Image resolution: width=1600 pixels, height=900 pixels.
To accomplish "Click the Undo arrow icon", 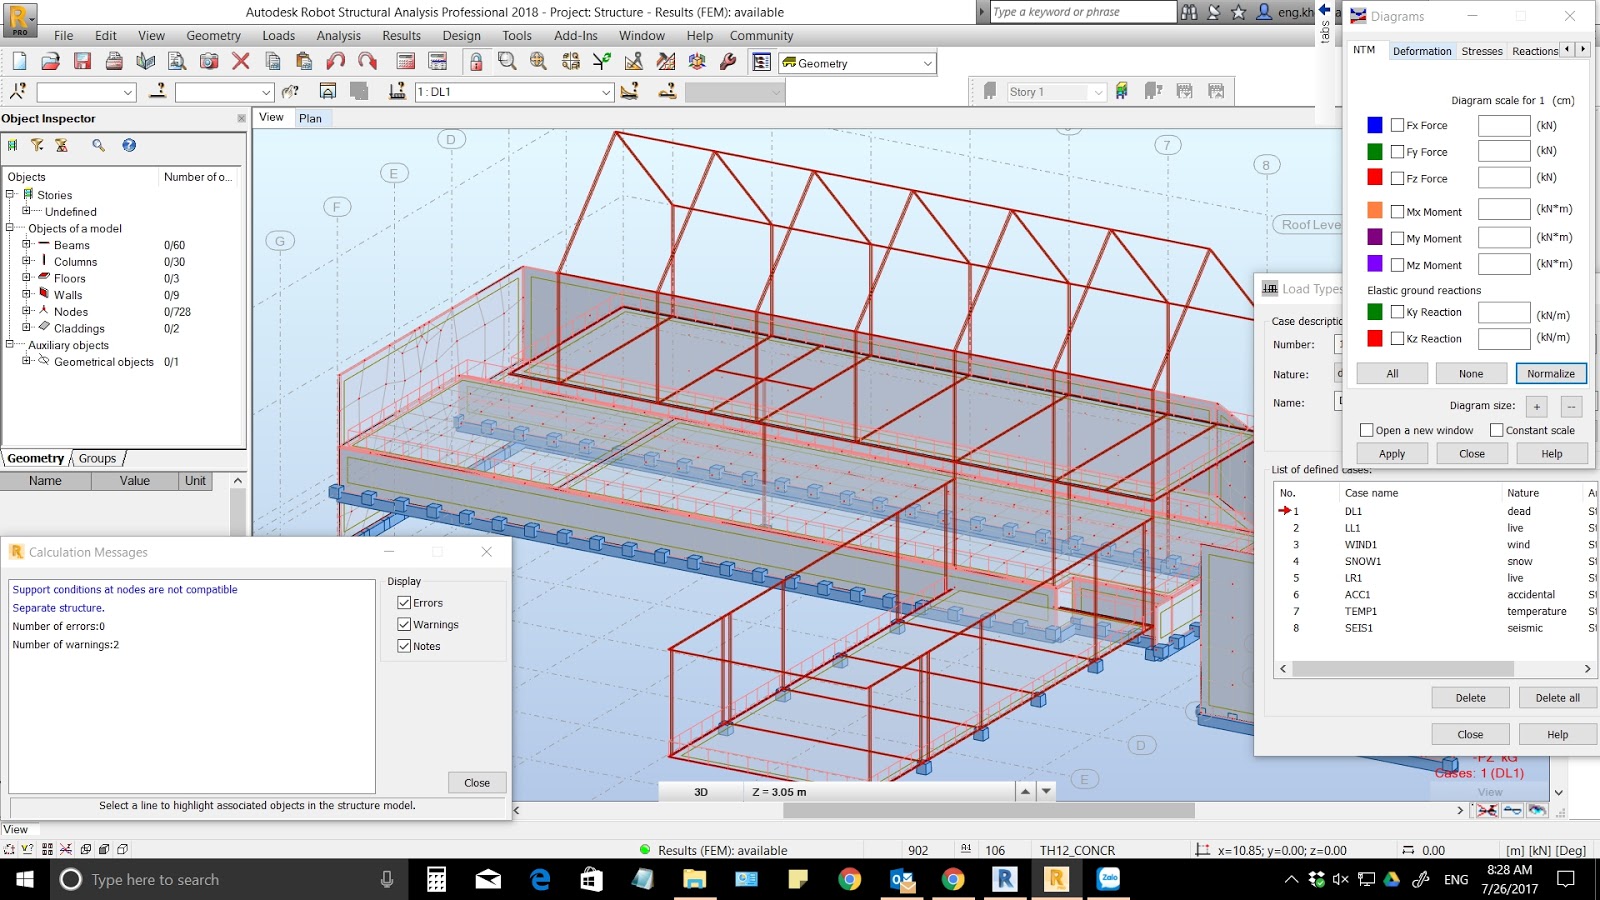I will (x=336, y=62).
